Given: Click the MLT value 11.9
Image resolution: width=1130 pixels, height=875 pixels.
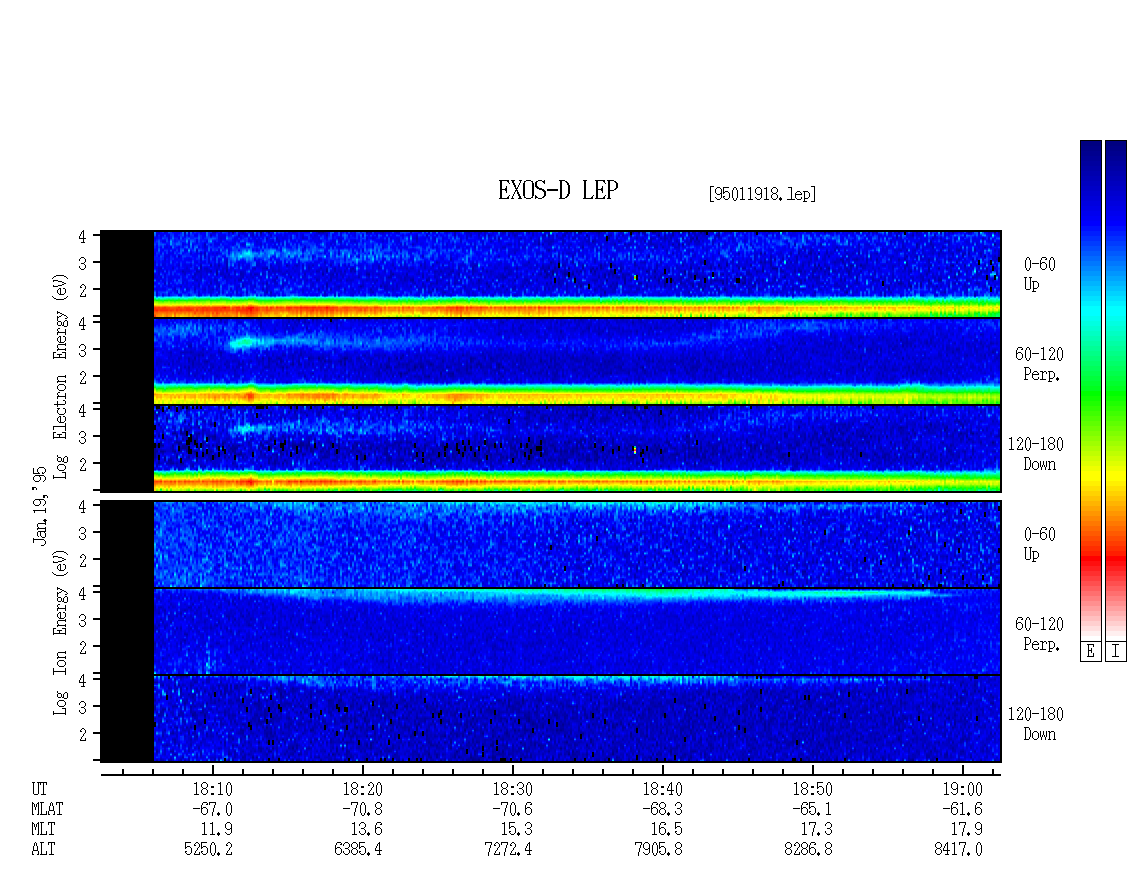Looking at the screenshot, I should click(x=217, y=830).
